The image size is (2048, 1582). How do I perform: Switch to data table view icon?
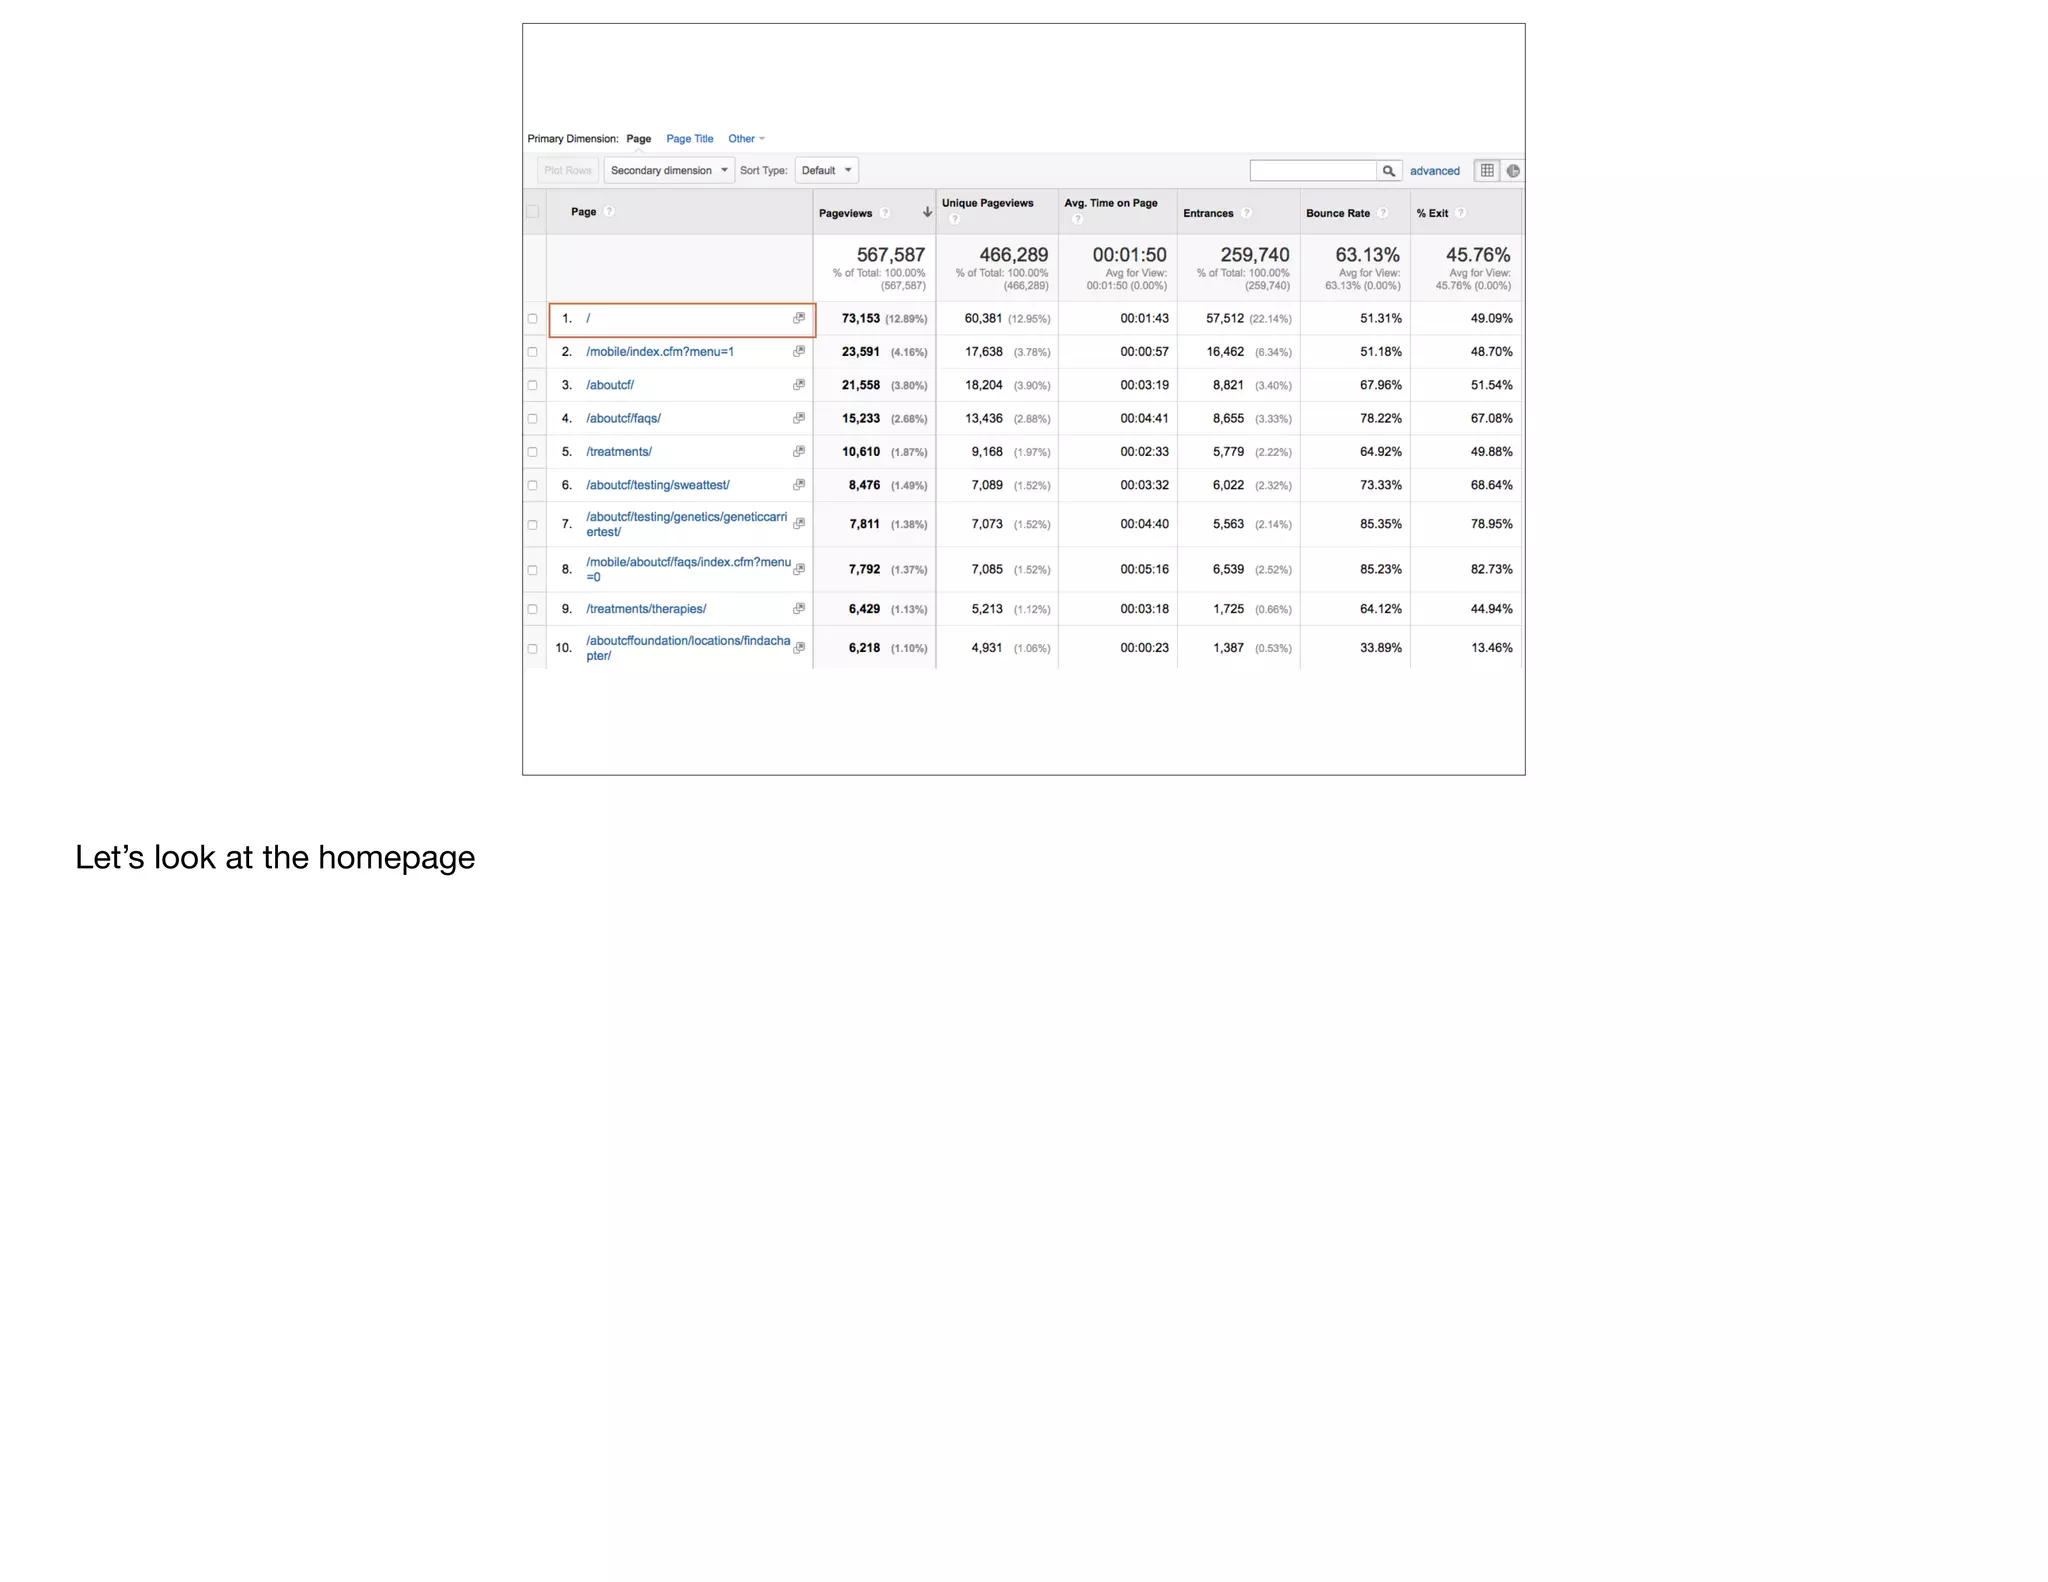tap(1487, 171)
